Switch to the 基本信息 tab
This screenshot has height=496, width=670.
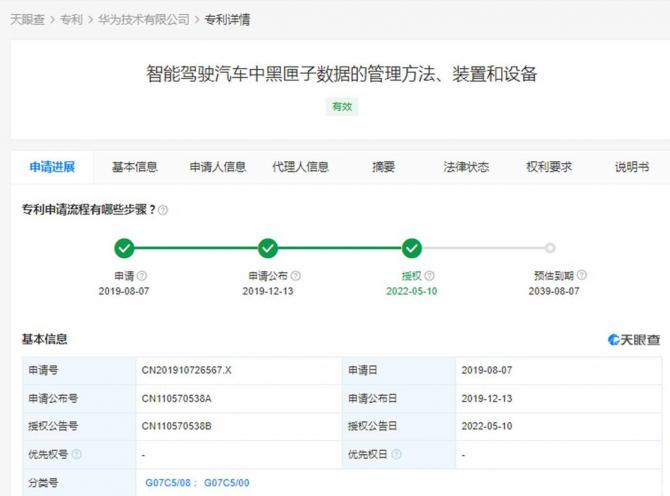click(135, 167)
